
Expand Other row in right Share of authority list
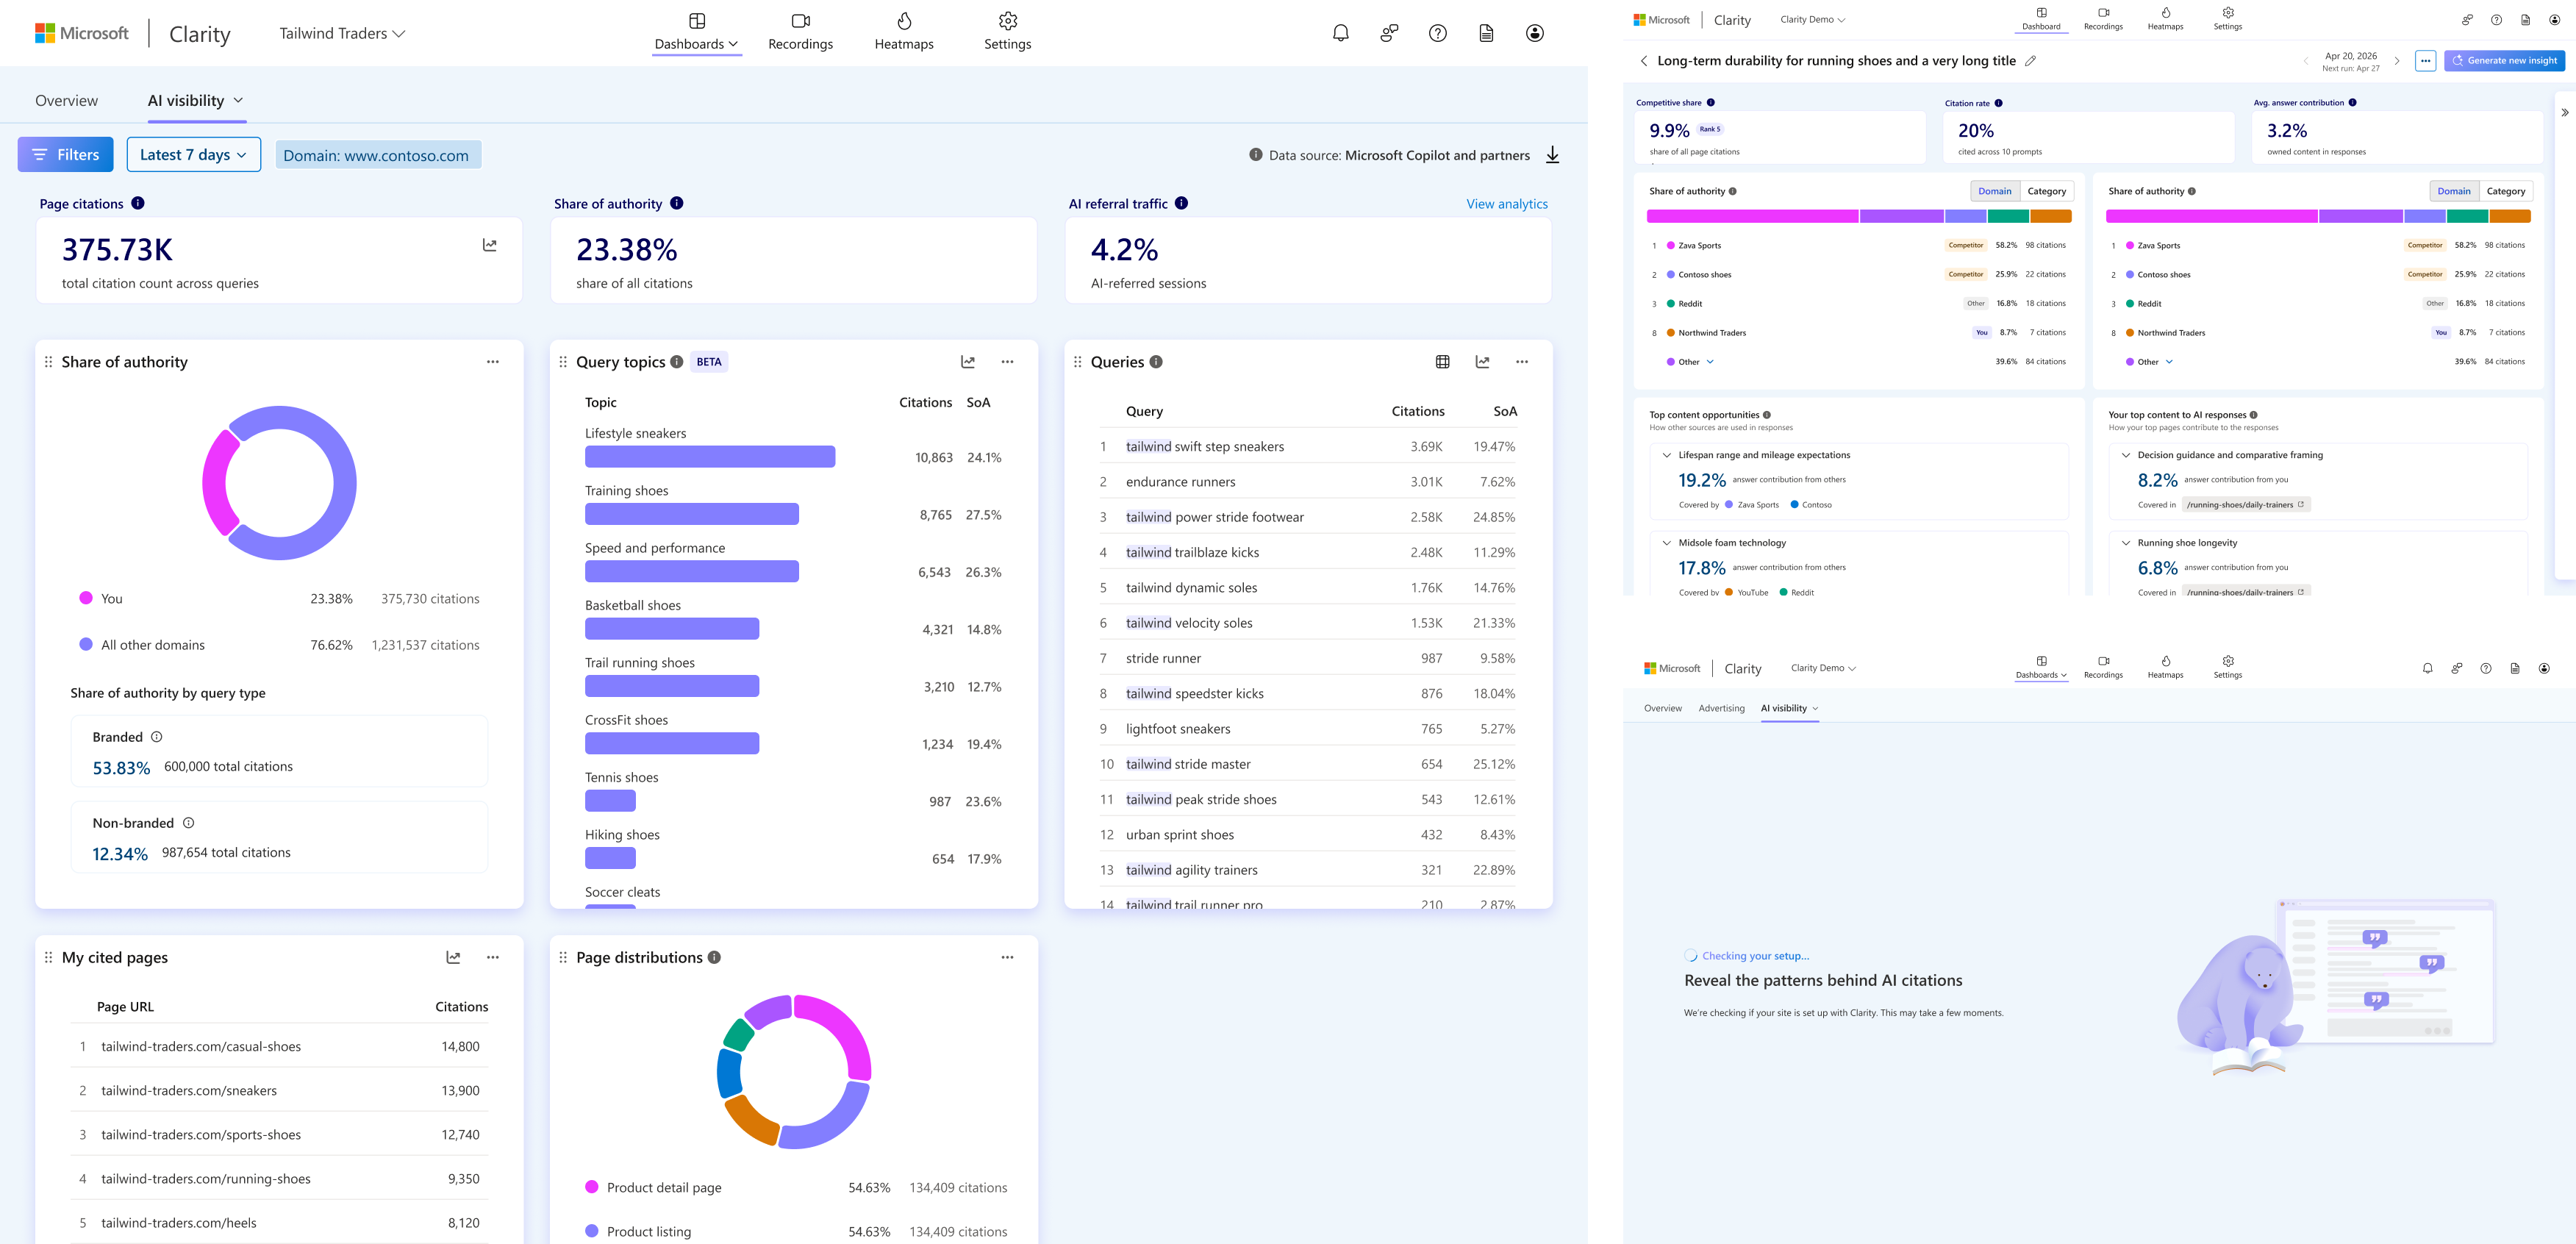point(2169,362)
